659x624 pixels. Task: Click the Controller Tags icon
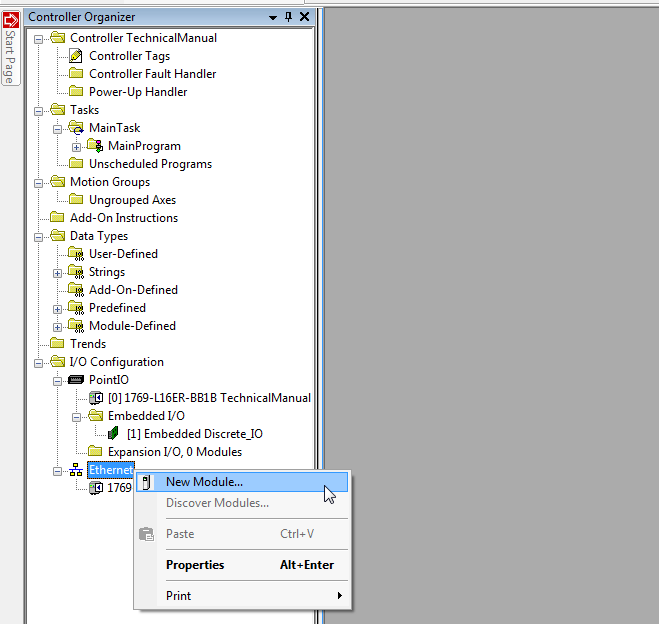tap(76, 56)
